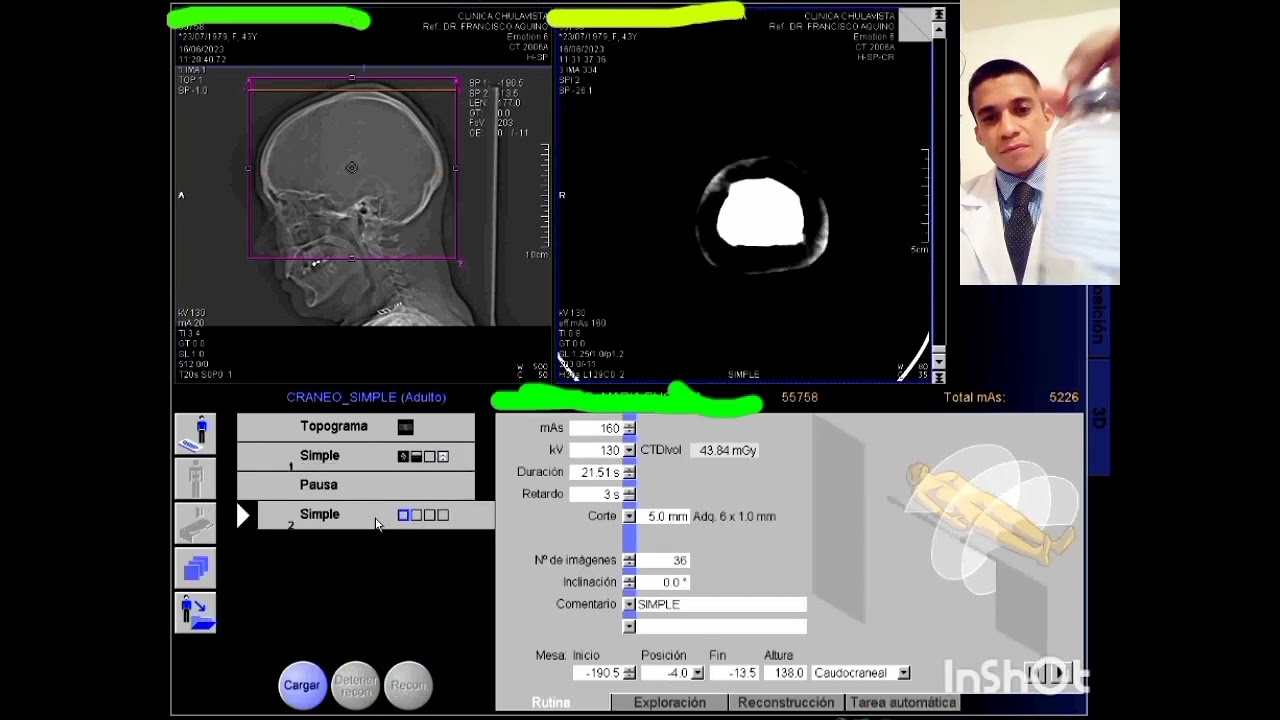Select the second Simple scan entry
Viewport: 1280px width, 720px height.
pyautogui.click(x=376, y=515)
